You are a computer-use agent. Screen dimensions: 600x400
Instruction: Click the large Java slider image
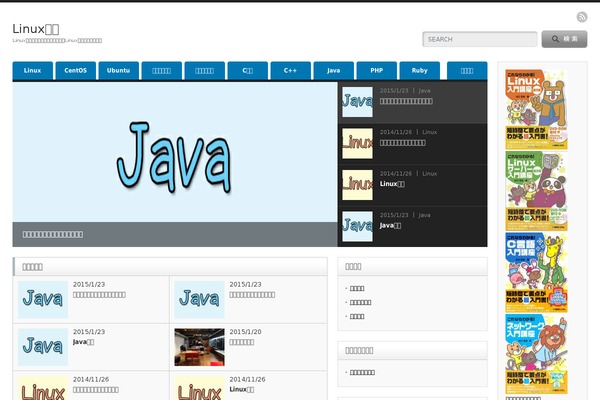coord(175,152)
